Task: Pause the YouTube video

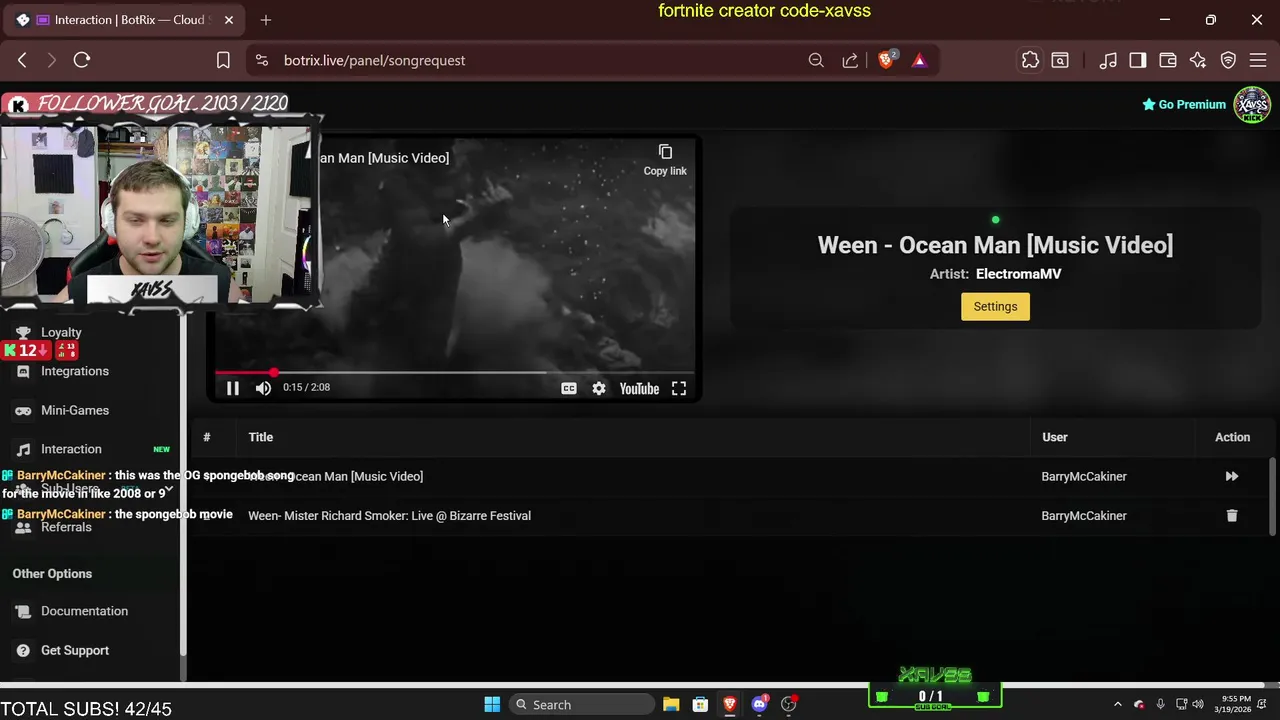Action: [x=232, y=388]
